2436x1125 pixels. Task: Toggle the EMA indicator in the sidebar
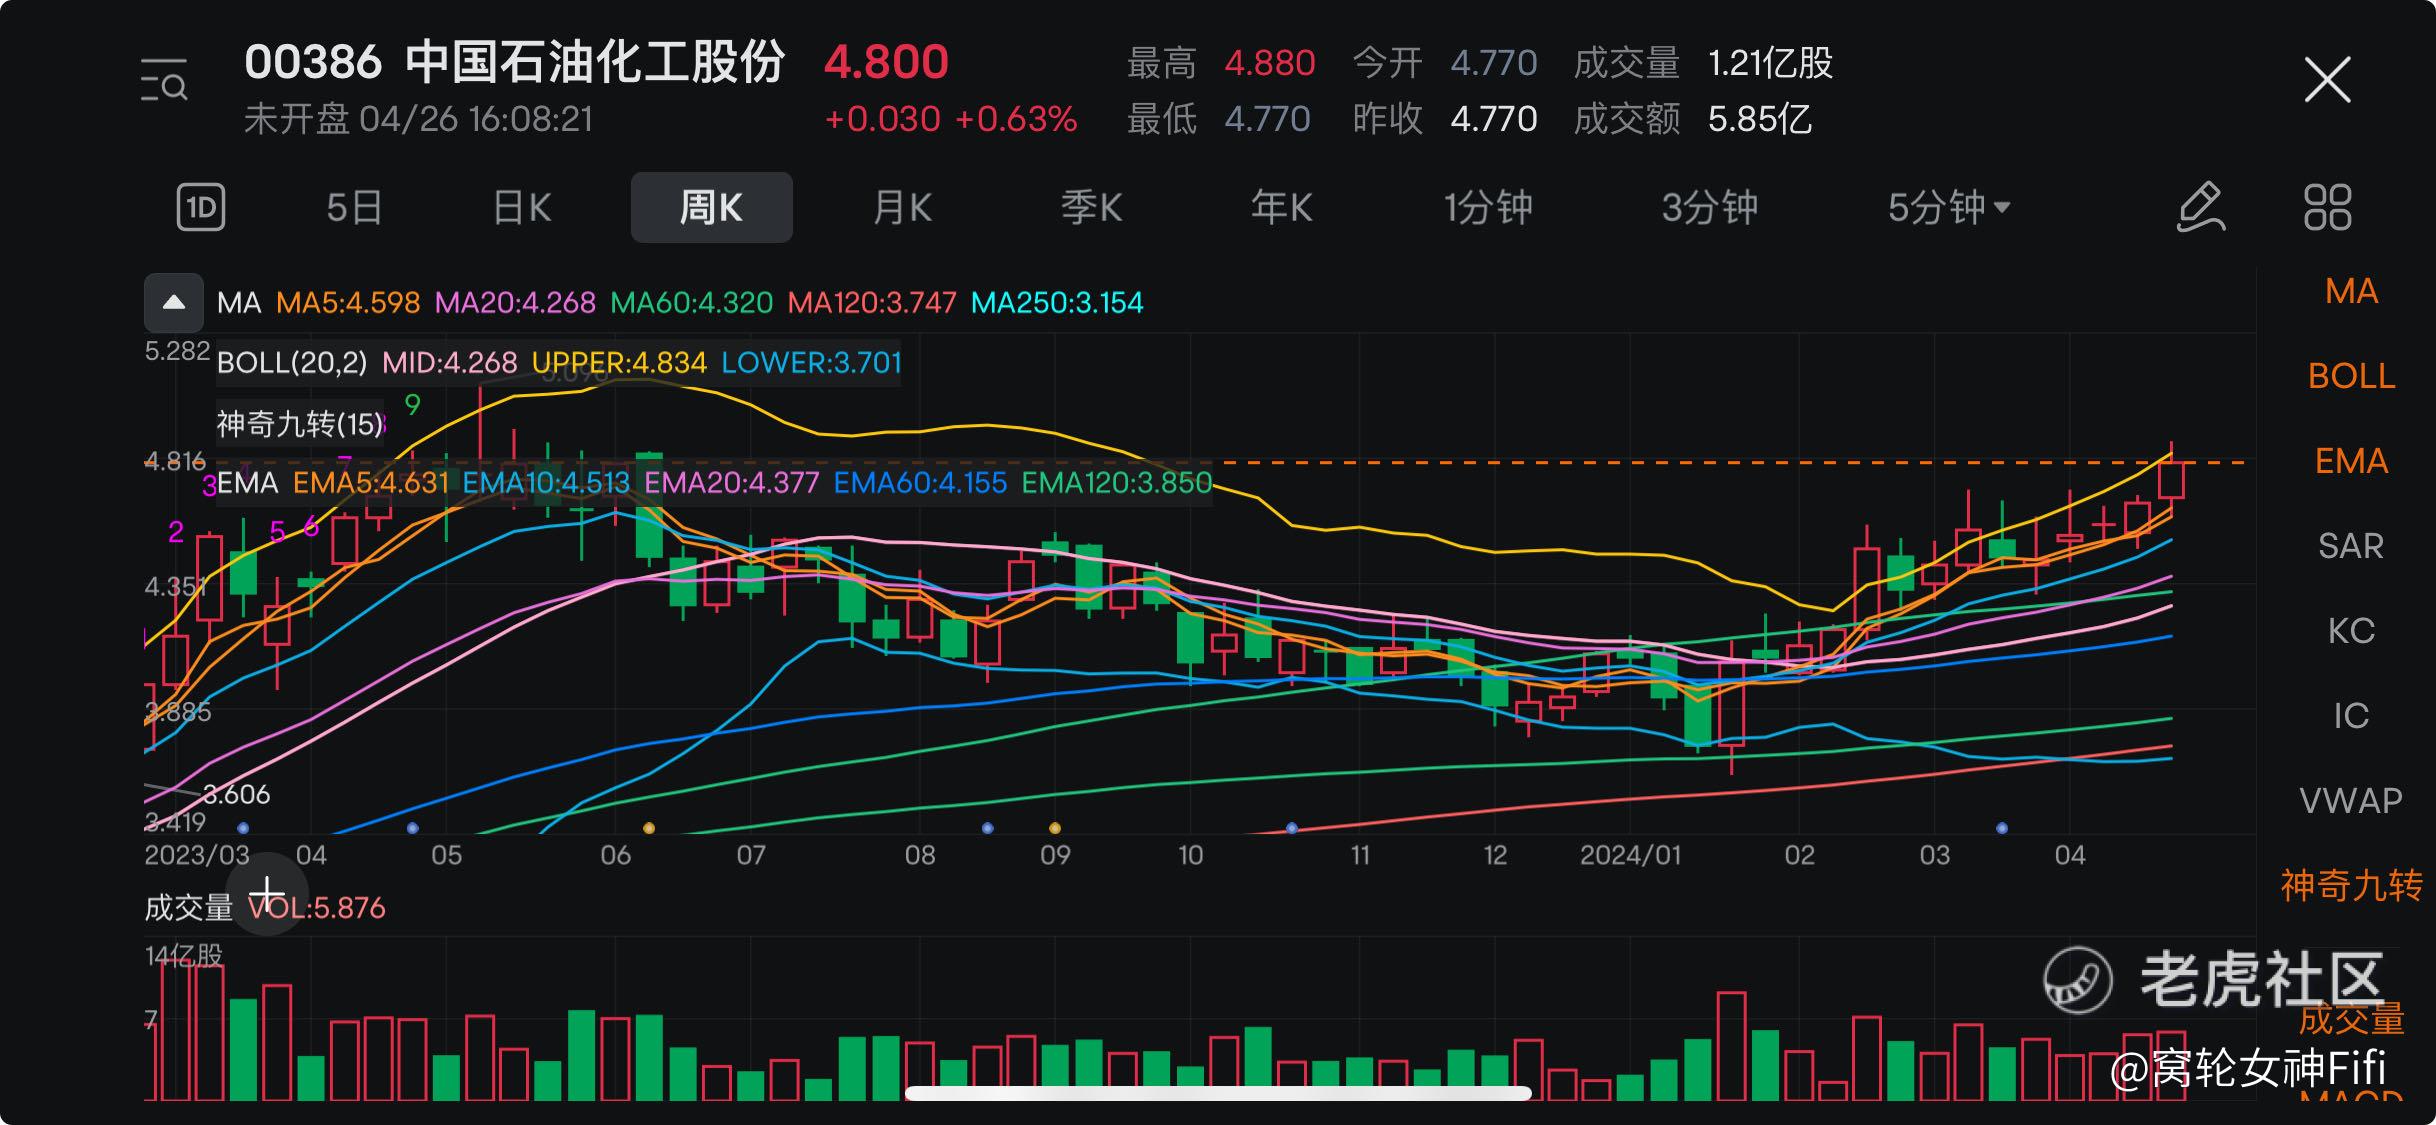tap(2351, 461)
